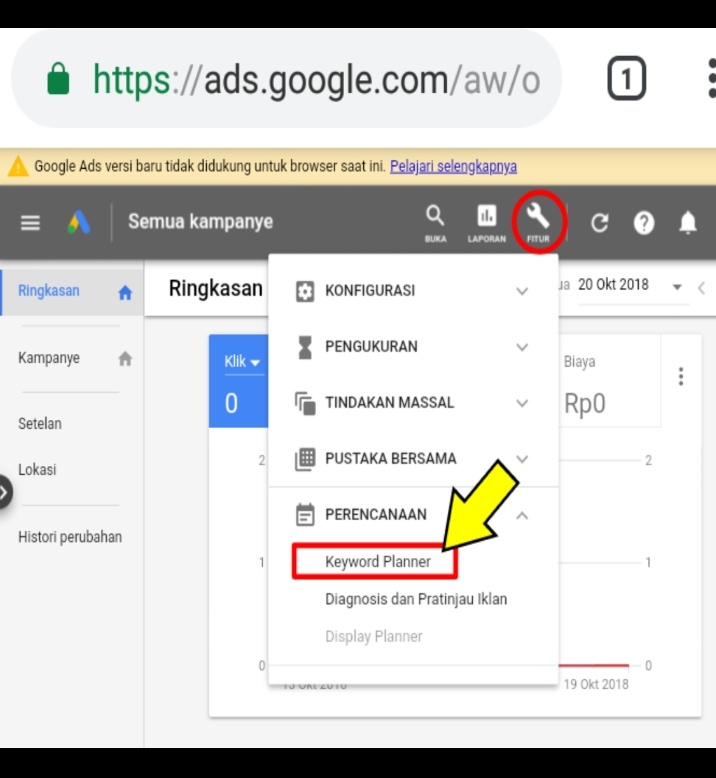Click the Google Ads logo
716x778 pixels.
(79, 222)
